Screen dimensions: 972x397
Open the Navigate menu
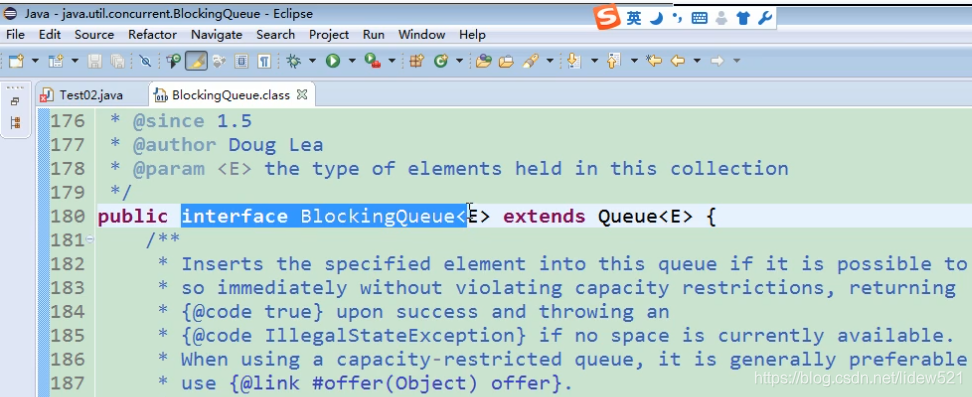click(216, 35)
